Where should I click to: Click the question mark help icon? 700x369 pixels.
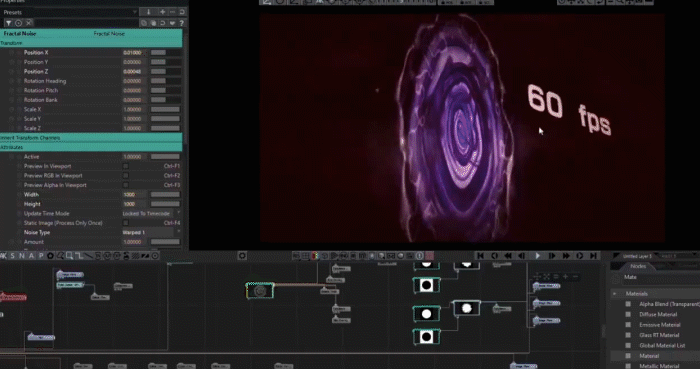click(181, 23)
